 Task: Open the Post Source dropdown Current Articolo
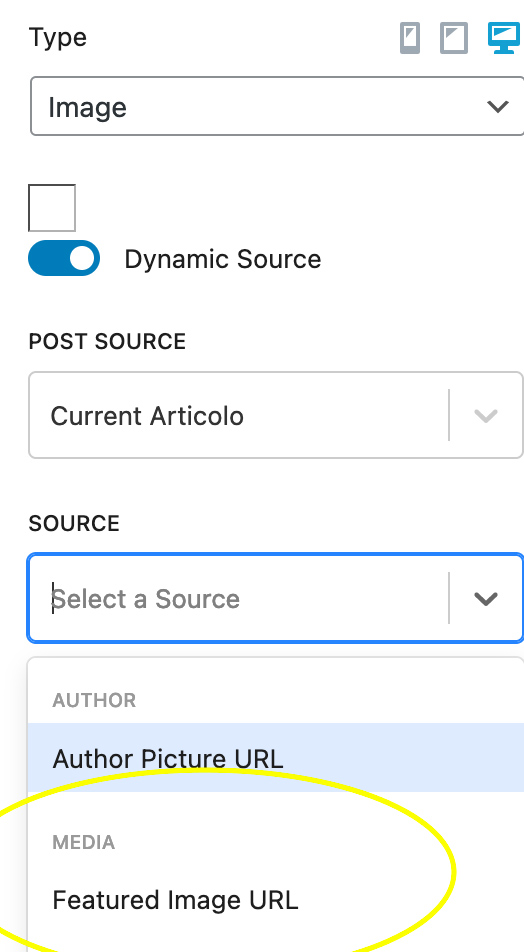point(276,415)
